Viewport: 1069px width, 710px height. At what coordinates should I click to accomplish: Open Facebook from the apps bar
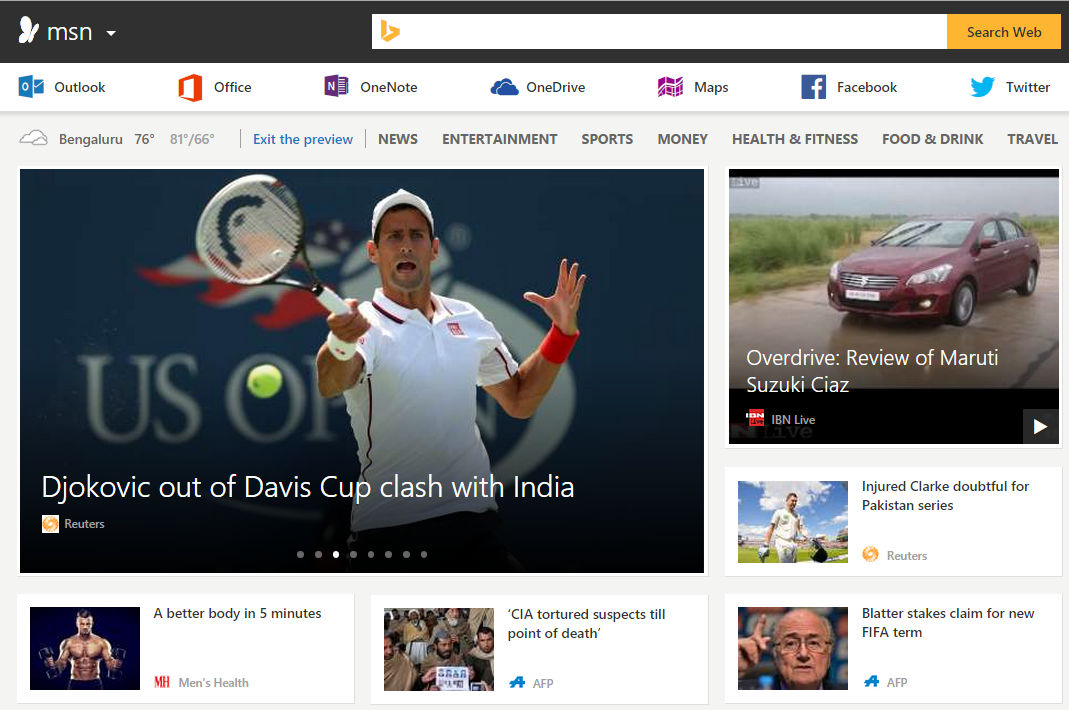click(848, 87)
